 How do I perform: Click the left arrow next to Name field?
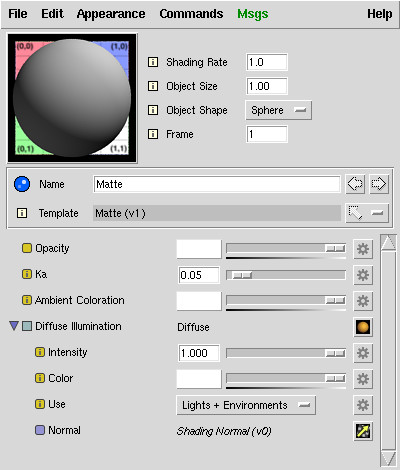pyautogui.click(x=355, y=184)
